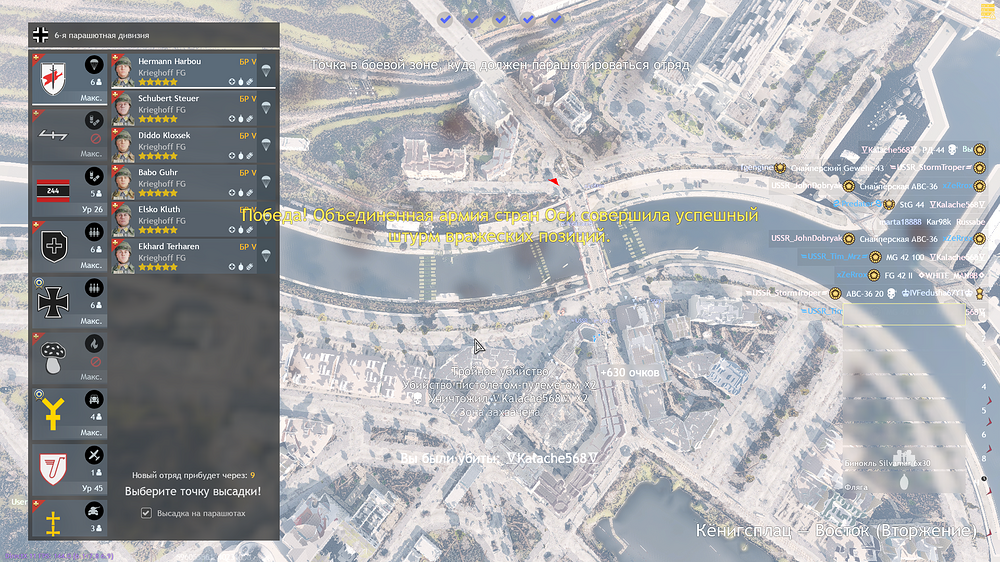Click parachute icon beside Babo Guhr

click(266, 182)
